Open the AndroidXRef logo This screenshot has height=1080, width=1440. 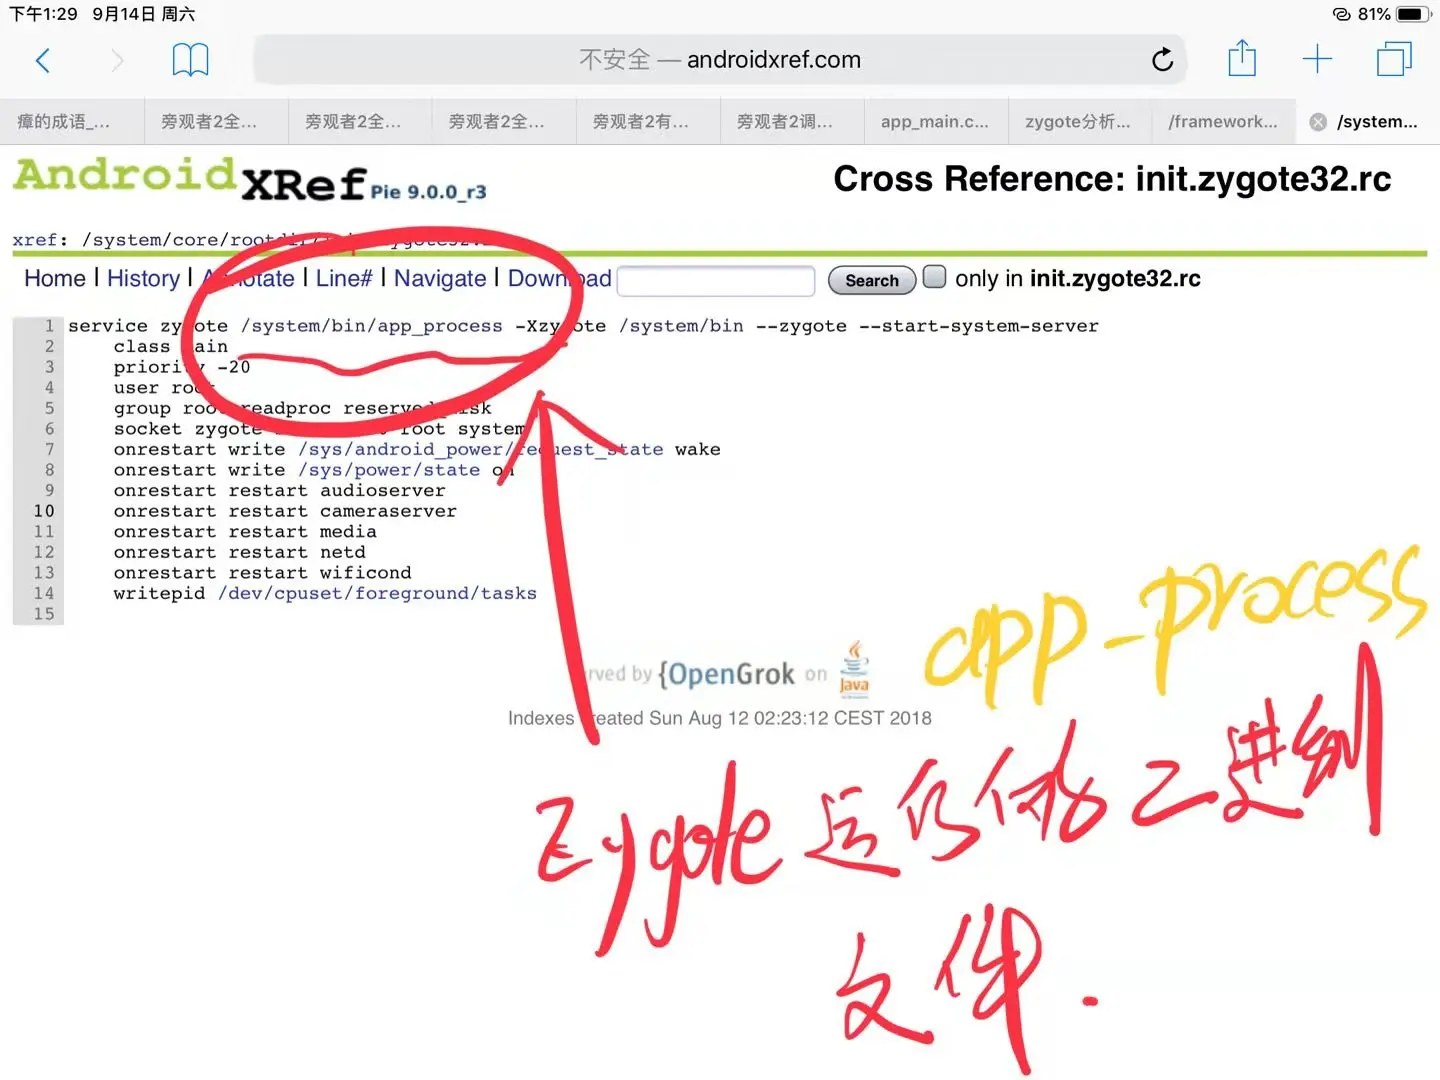[x=250, y=180]
